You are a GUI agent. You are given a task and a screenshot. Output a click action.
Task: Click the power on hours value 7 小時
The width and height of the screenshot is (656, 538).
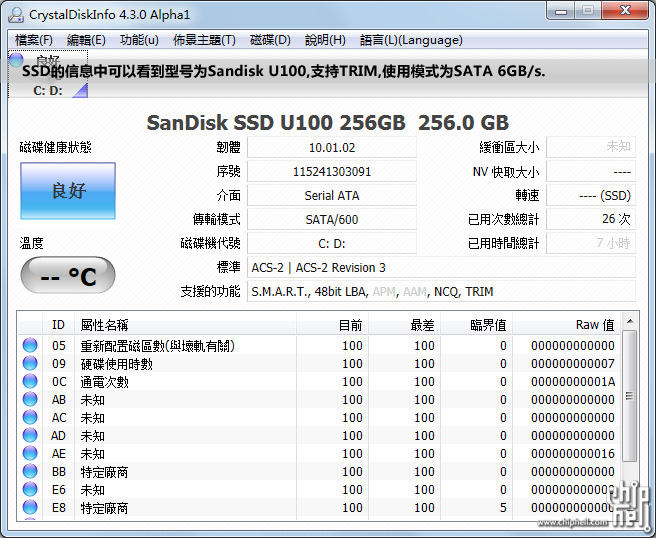(x=591, y=243)
